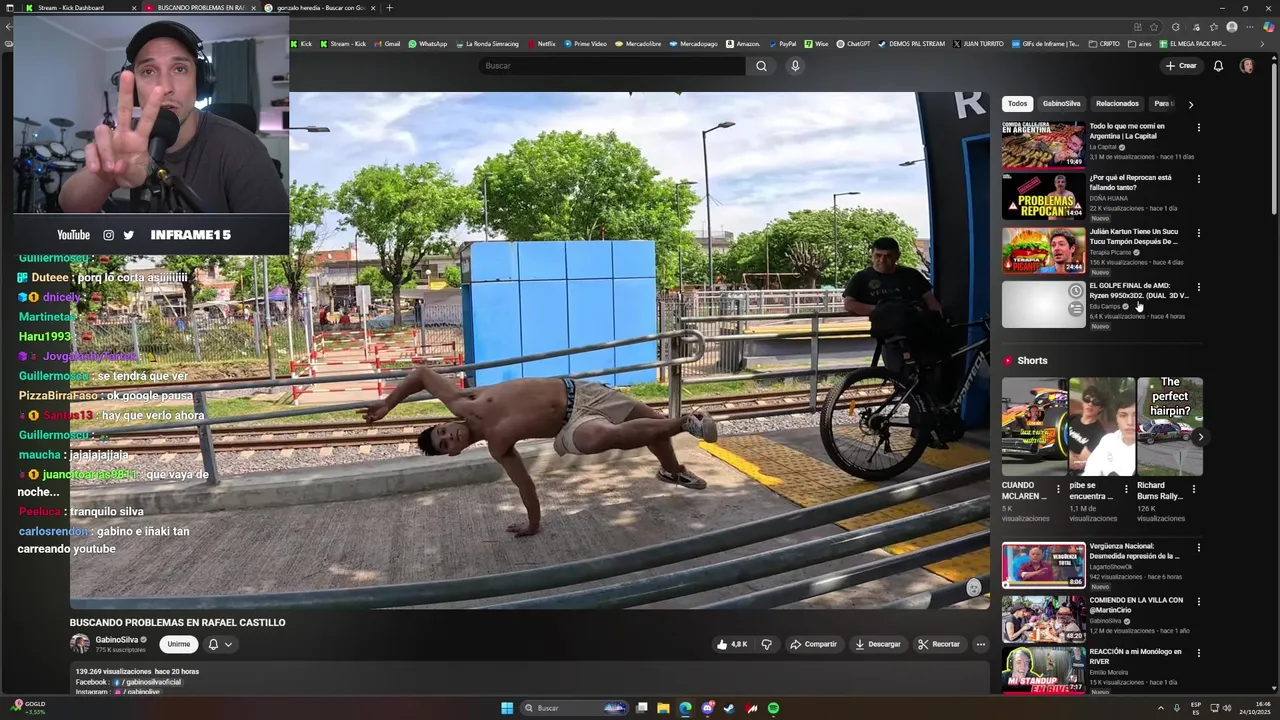Click the Recortar button
Viewport: 1280px width, 720px height.
pos(939,644)
